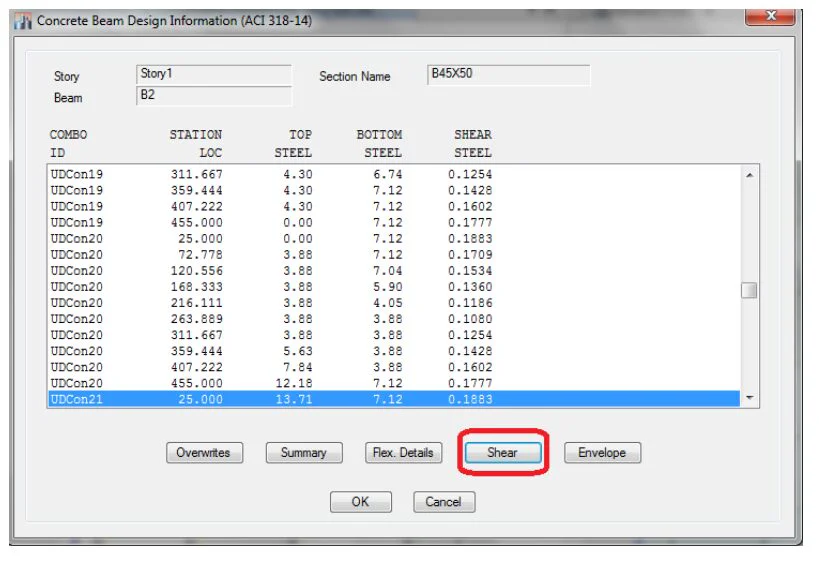This screenshot has width=819, height=567.
Task: Click the TOP STEEL column header
Action: click(294, 144)
